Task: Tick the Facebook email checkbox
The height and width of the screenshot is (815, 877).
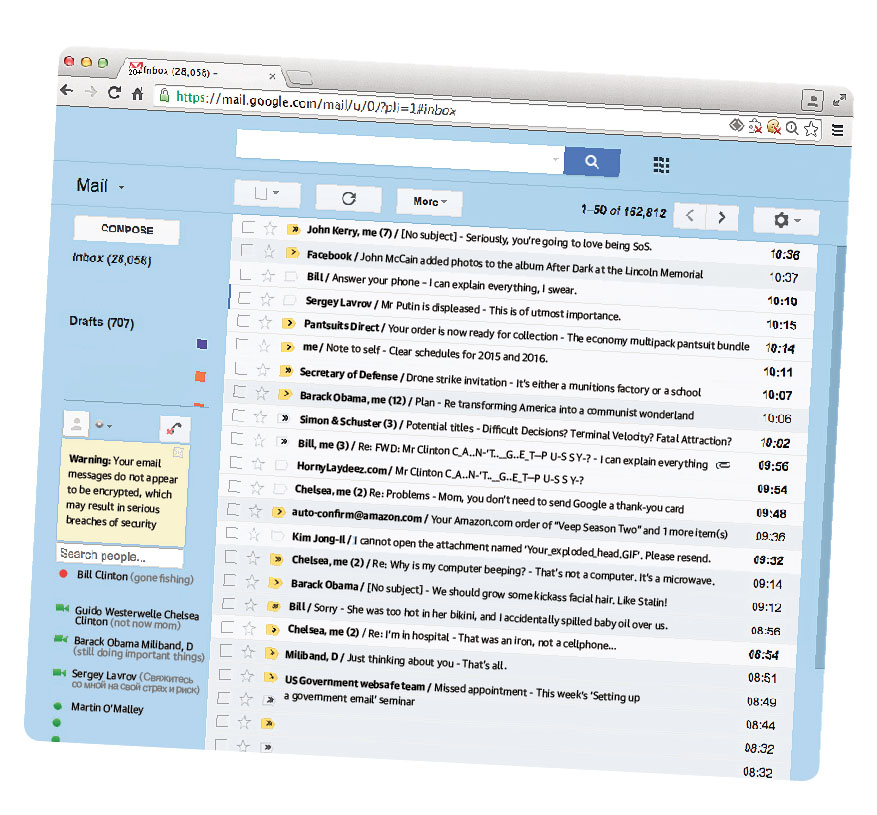Action: [247, 250]
